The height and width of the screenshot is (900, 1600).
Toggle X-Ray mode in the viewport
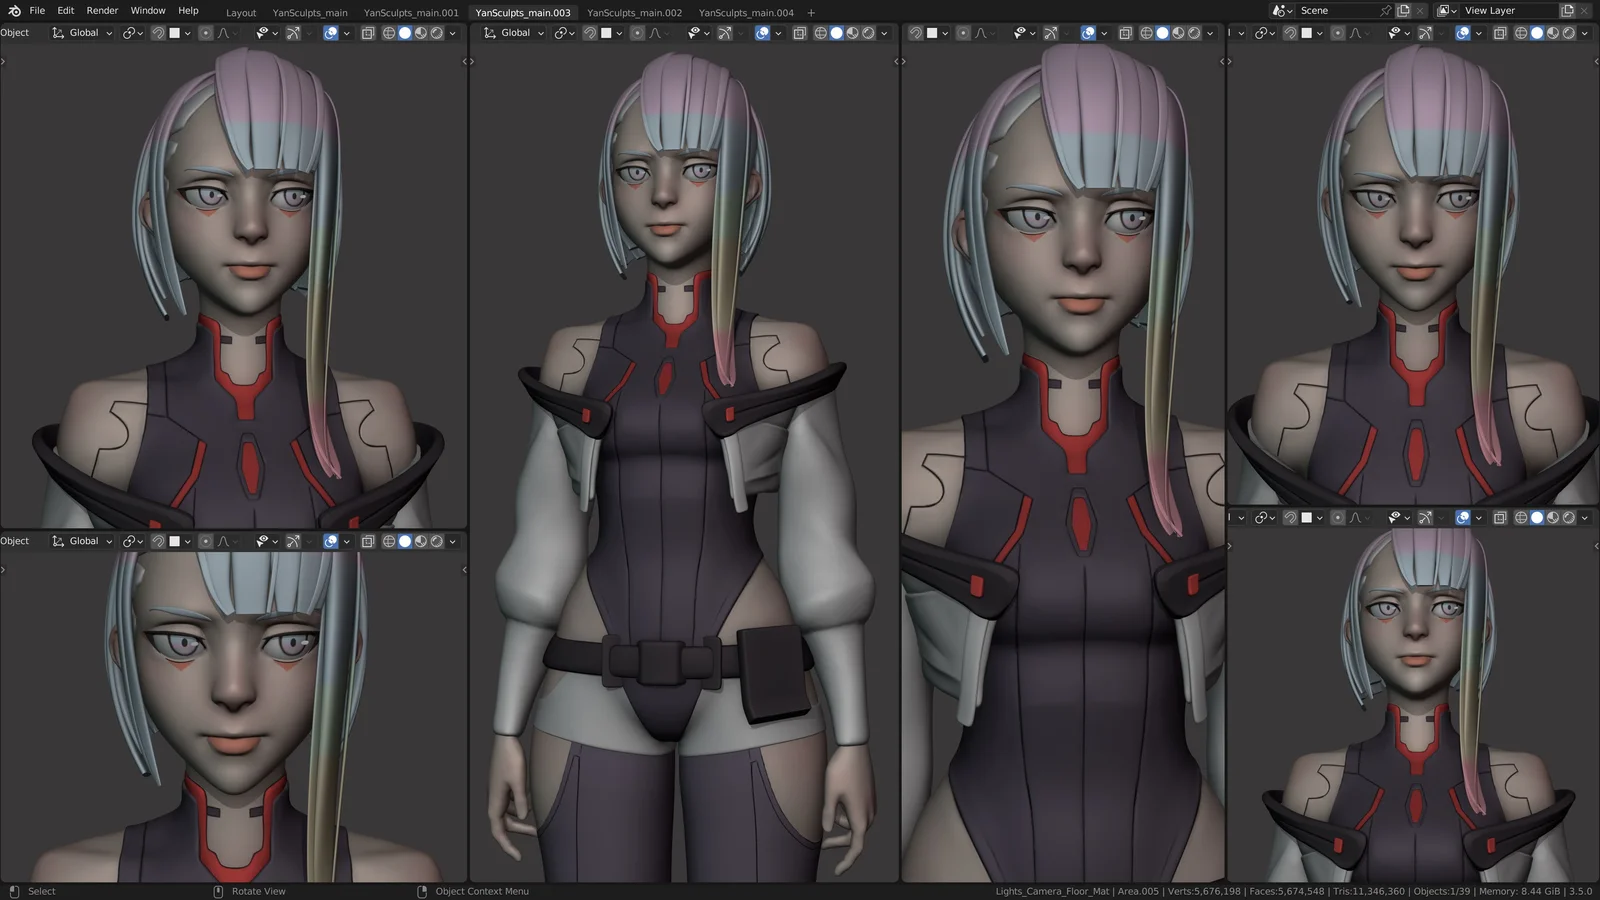coord(368,32)
